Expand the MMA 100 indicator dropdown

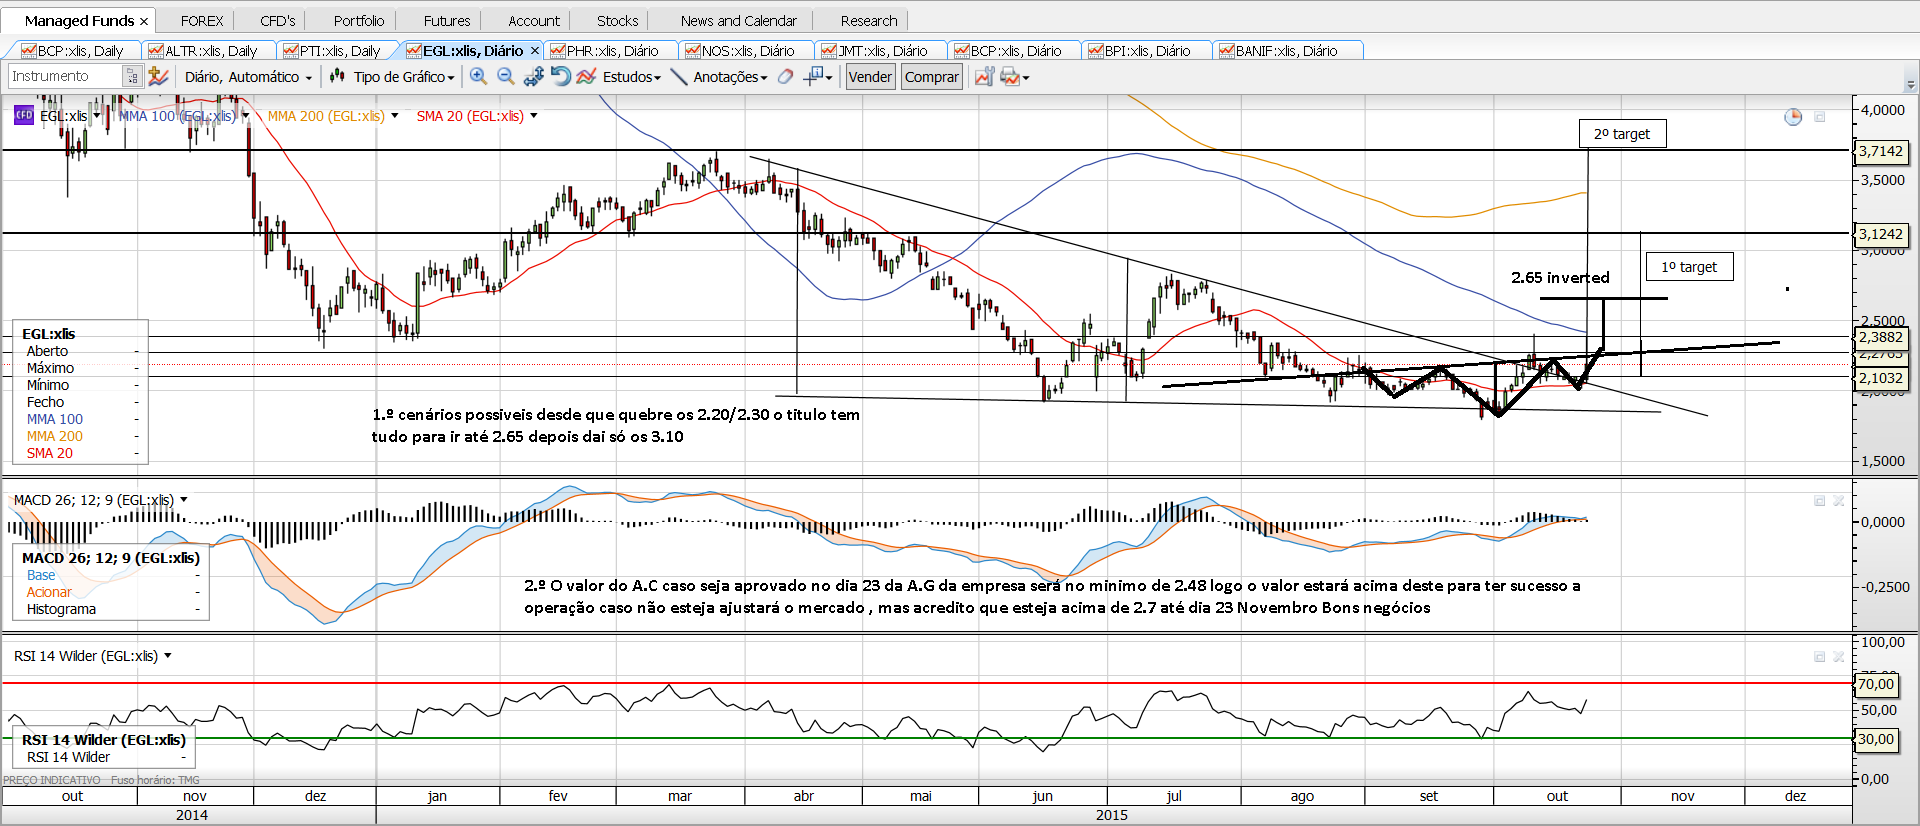pos(245,116)
